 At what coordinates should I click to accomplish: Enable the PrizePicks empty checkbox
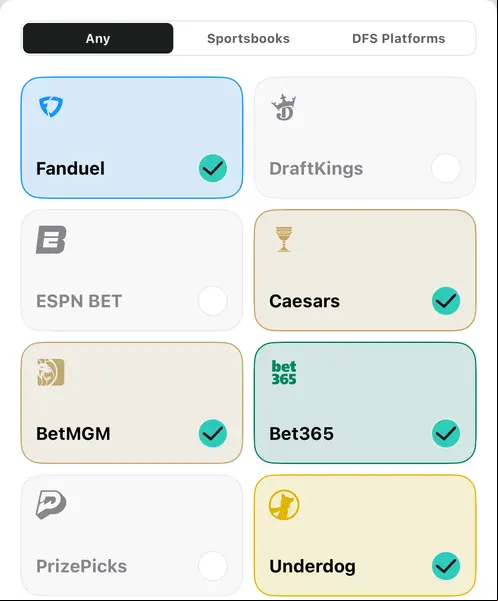[x=213, y=566]
